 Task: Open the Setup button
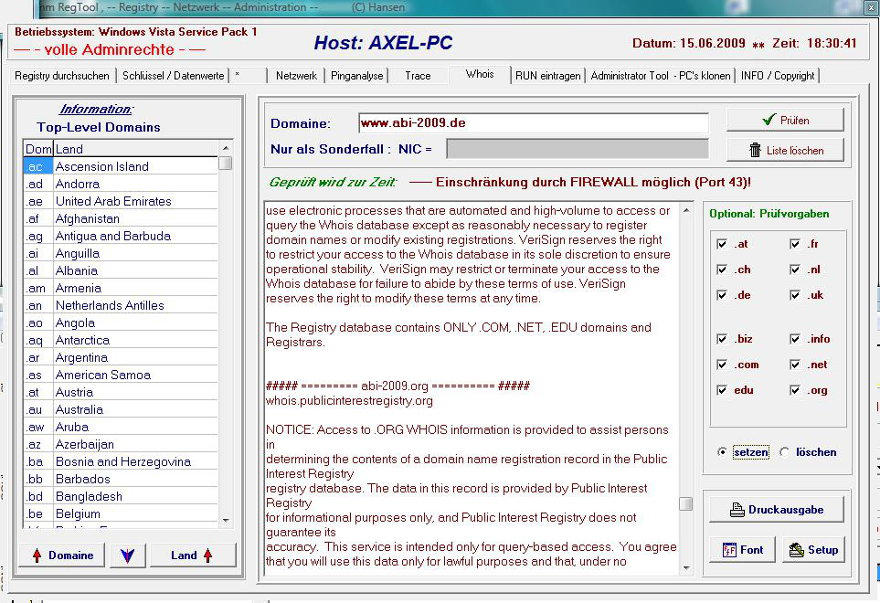pos(811,550)
